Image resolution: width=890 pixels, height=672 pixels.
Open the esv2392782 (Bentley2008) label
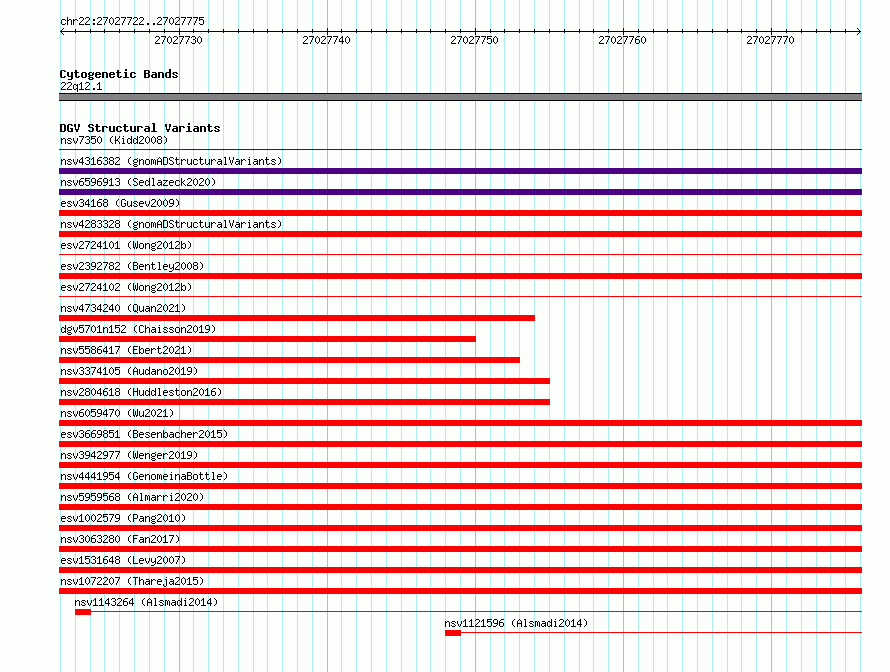(x=132, y=266)
